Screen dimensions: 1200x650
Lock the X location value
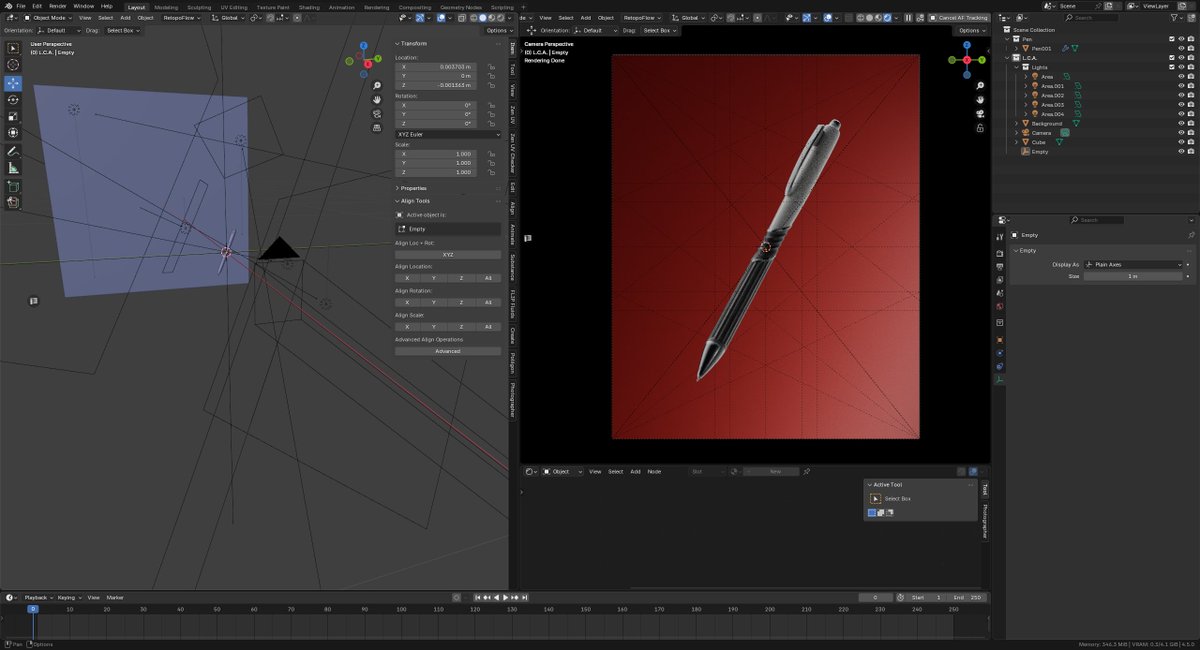(x=492, y=66)
